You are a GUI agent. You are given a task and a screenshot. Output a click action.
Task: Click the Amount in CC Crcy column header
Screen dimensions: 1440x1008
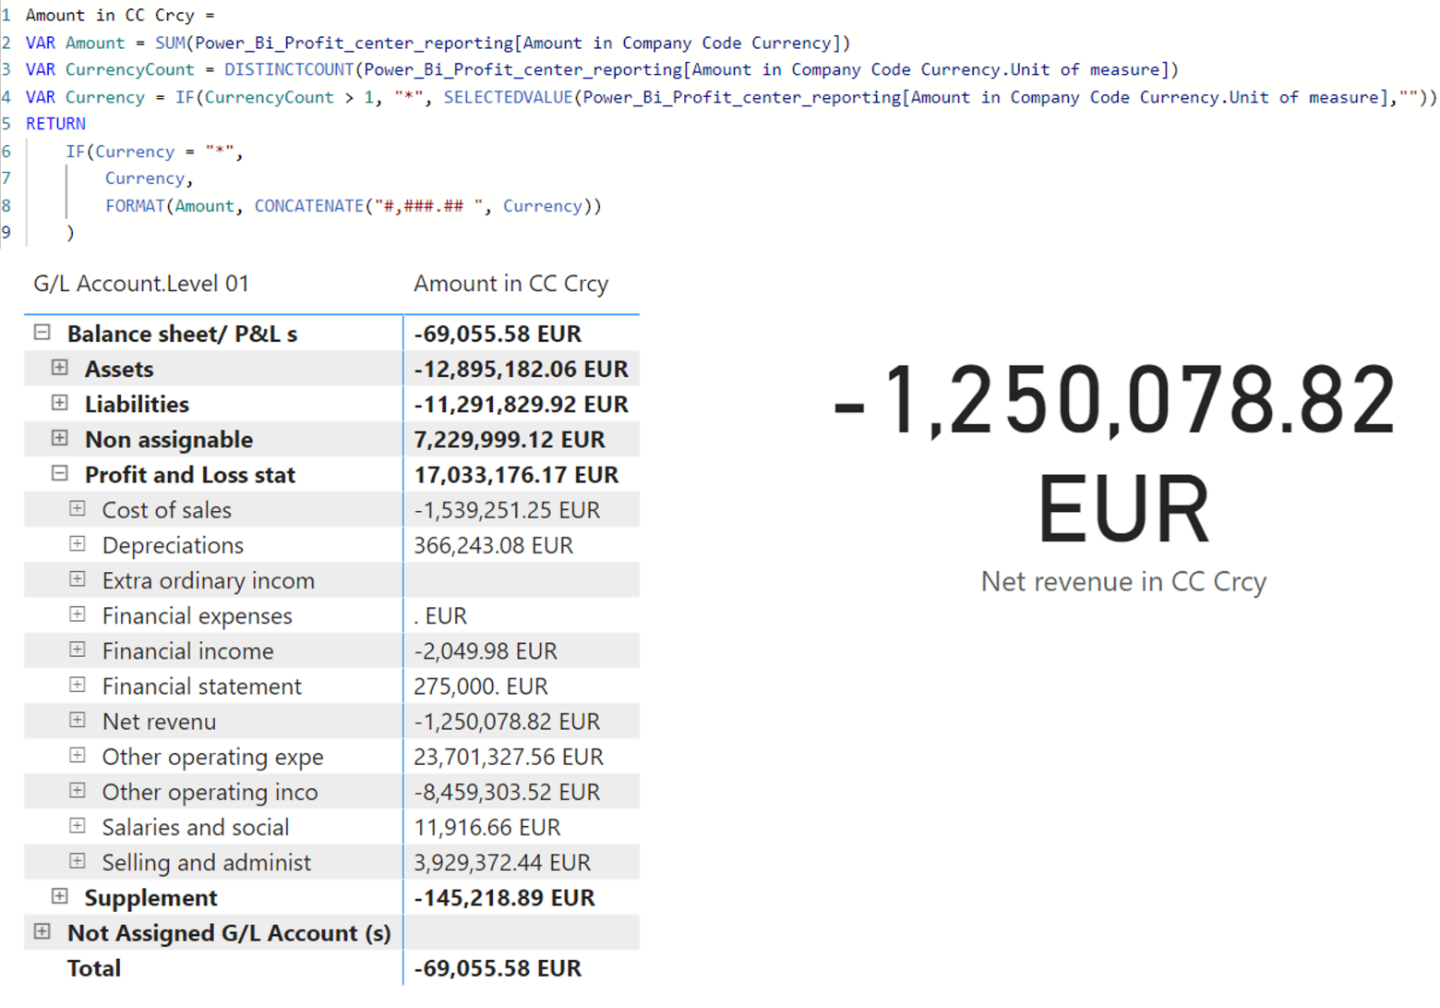click(511, 284)
